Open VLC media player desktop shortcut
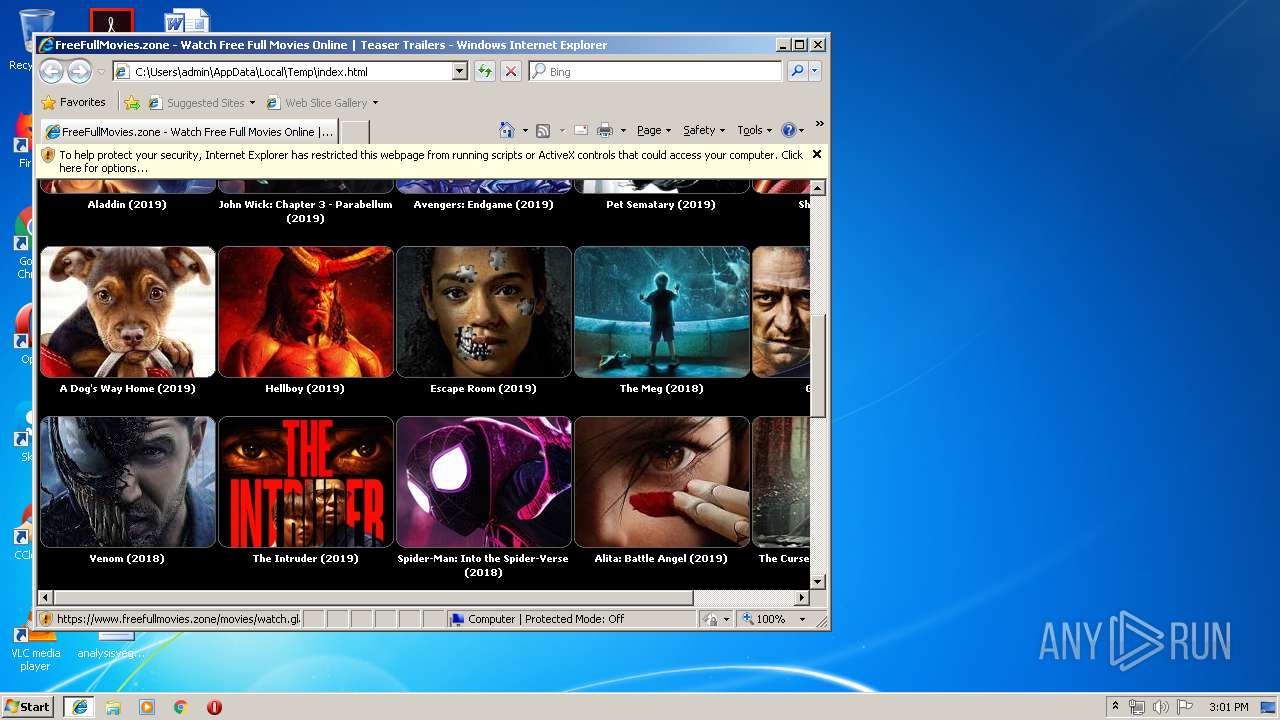Viewport: 1280px width, 720px height. [35, 647]
